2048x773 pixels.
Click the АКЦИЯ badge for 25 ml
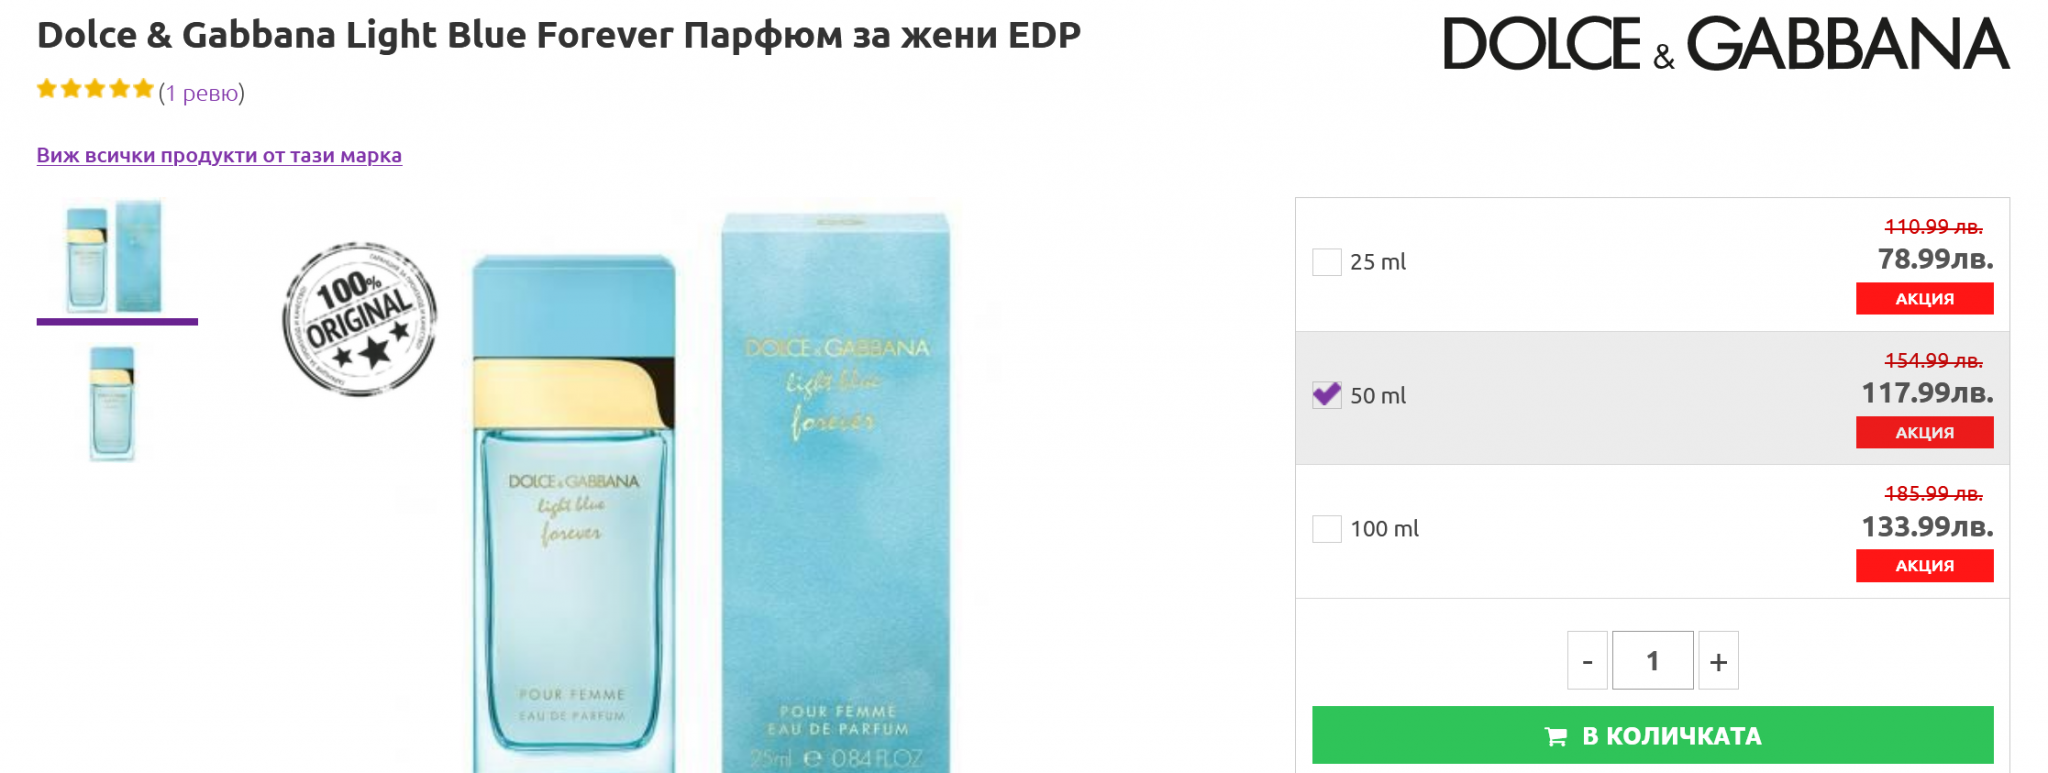tap(1924, 299)
